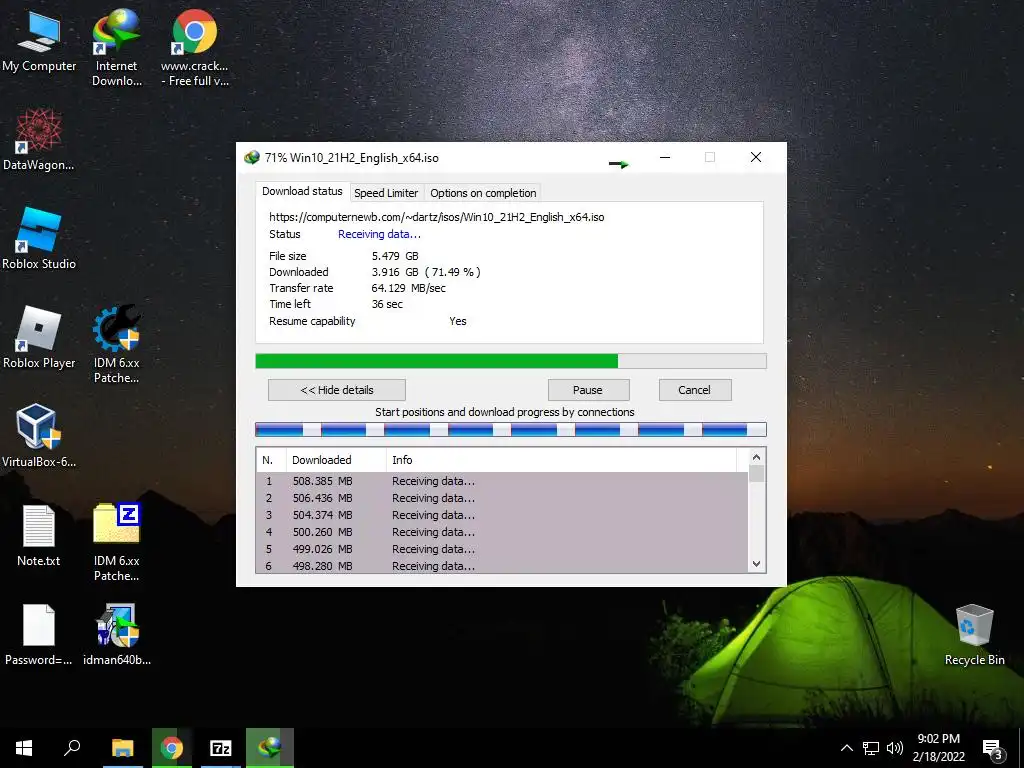Click the IDM icon in the download title bar

click(251, 157)
